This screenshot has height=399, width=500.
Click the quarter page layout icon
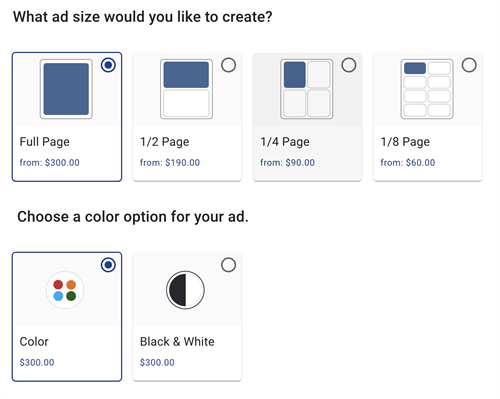click(x=307, y=89)
